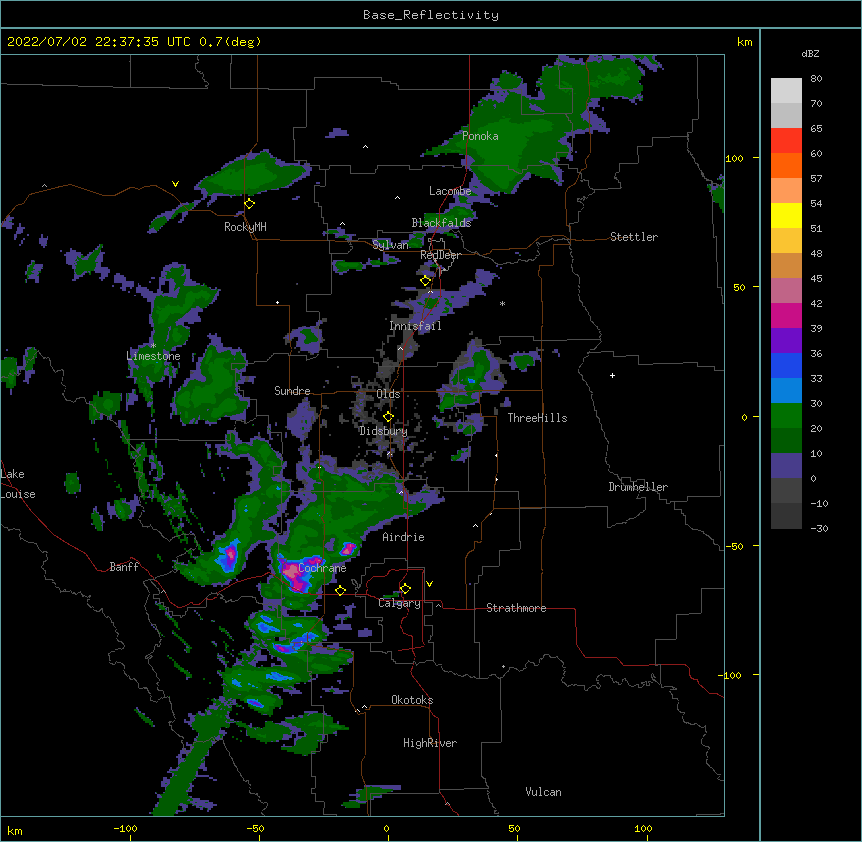
Task: Click the 50 label on the bottom axis
Action: click(x=514, y=828)
